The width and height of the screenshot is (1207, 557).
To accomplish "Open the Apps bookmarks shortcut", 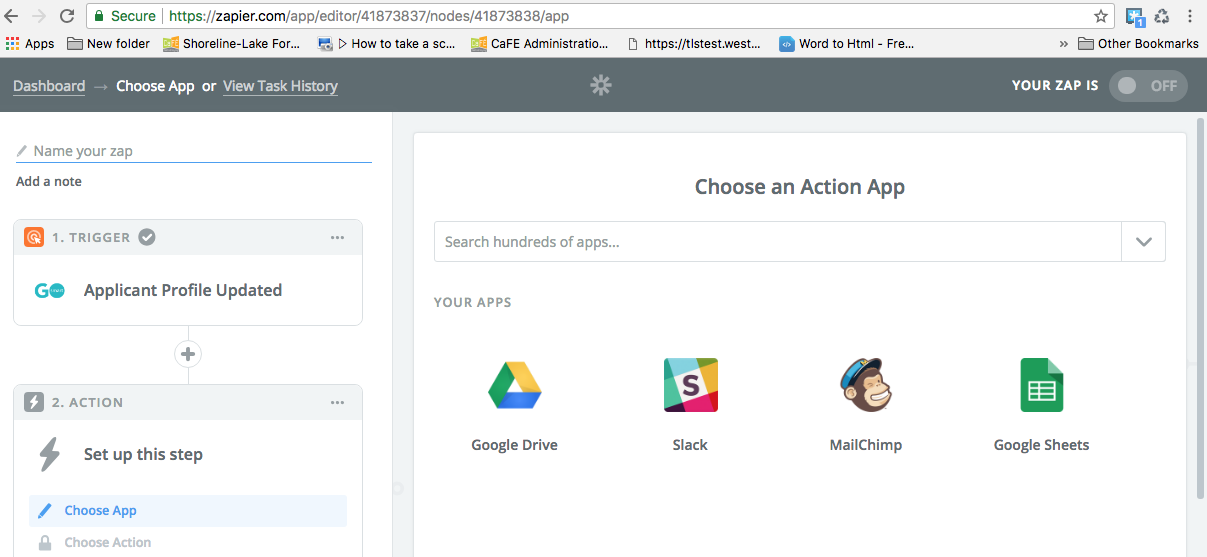I will [x=30, y=43].
